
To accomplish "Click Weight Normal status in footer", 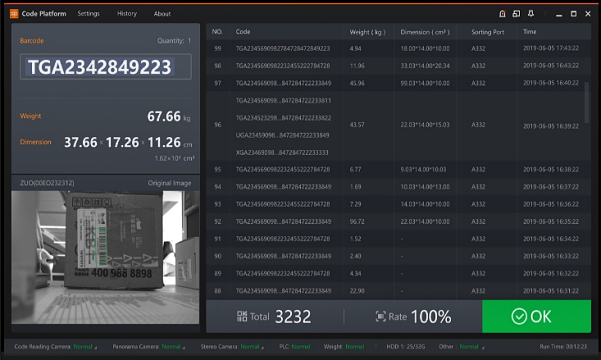I will coord(344,347).
